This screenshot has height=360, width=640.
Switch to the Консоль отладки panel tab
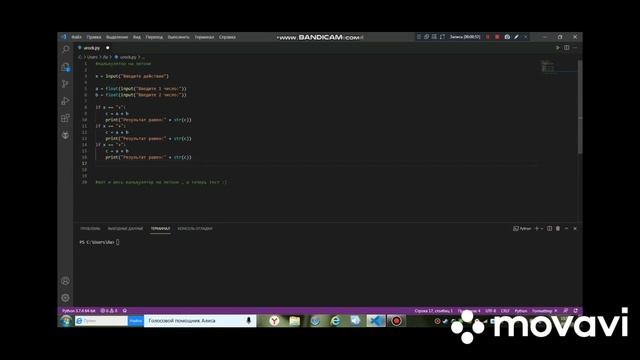[195, 229]
